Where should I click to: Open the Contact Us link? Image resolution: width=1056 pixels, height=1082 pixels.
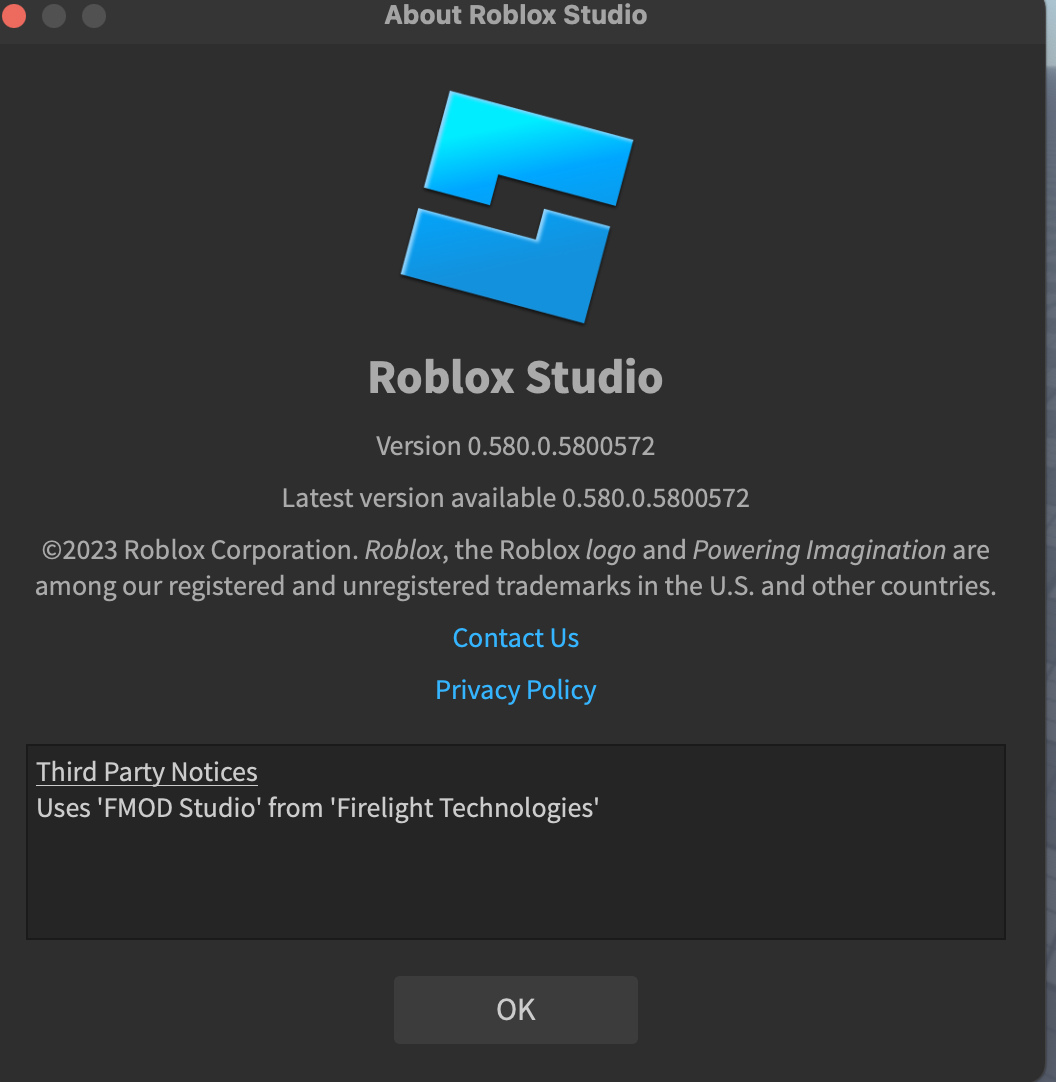[516, 638]
